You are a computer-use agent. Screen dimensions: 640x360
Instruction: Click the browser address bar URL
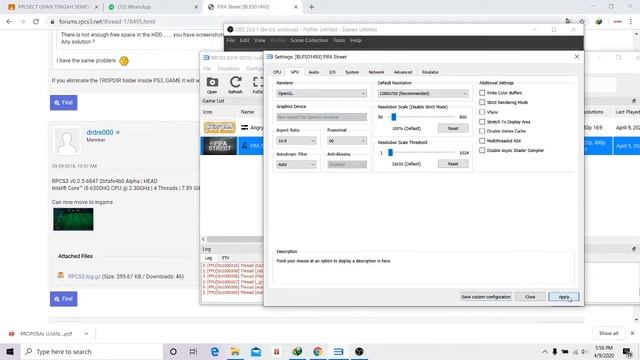click(x=107, y=21)
